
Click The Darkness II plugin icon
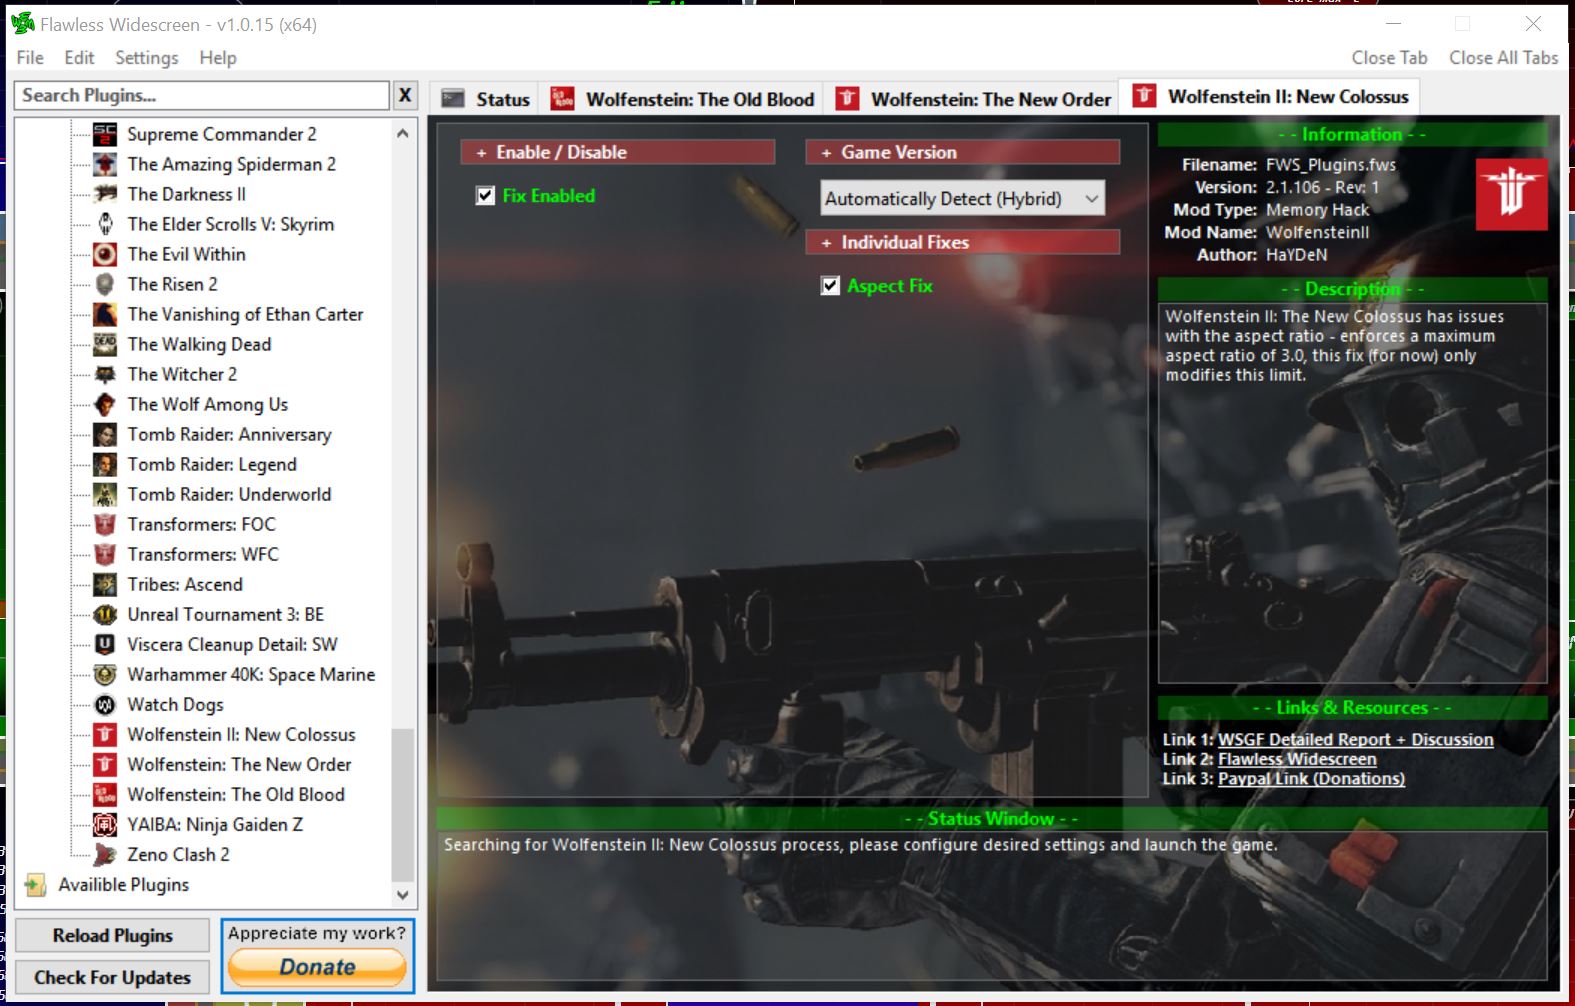[105, 194]
